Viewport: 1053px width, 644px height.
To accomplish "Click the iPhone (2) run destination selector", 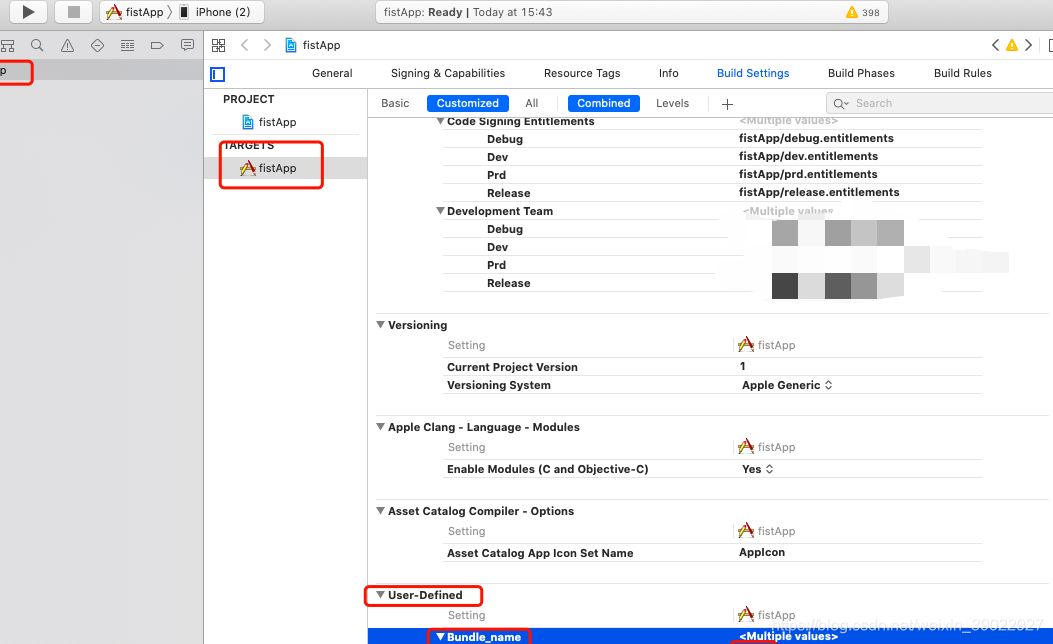I will 218,12.
